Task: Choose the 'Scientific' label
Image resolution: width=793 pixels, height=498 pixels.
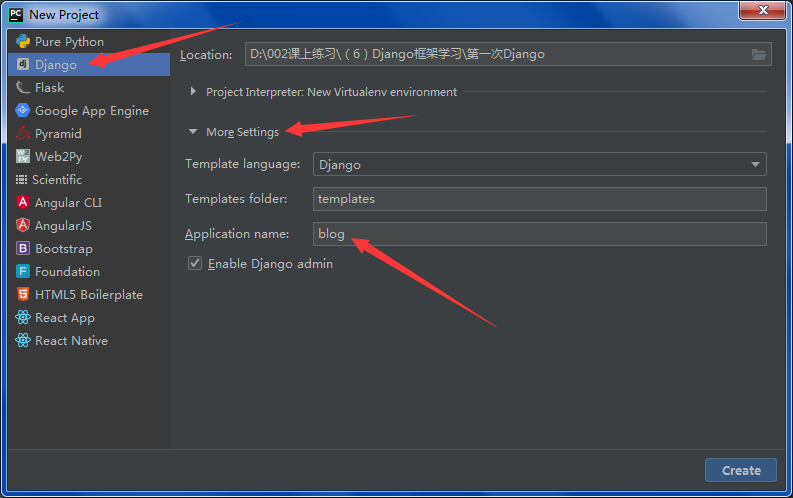Action: tap(57, 179)
